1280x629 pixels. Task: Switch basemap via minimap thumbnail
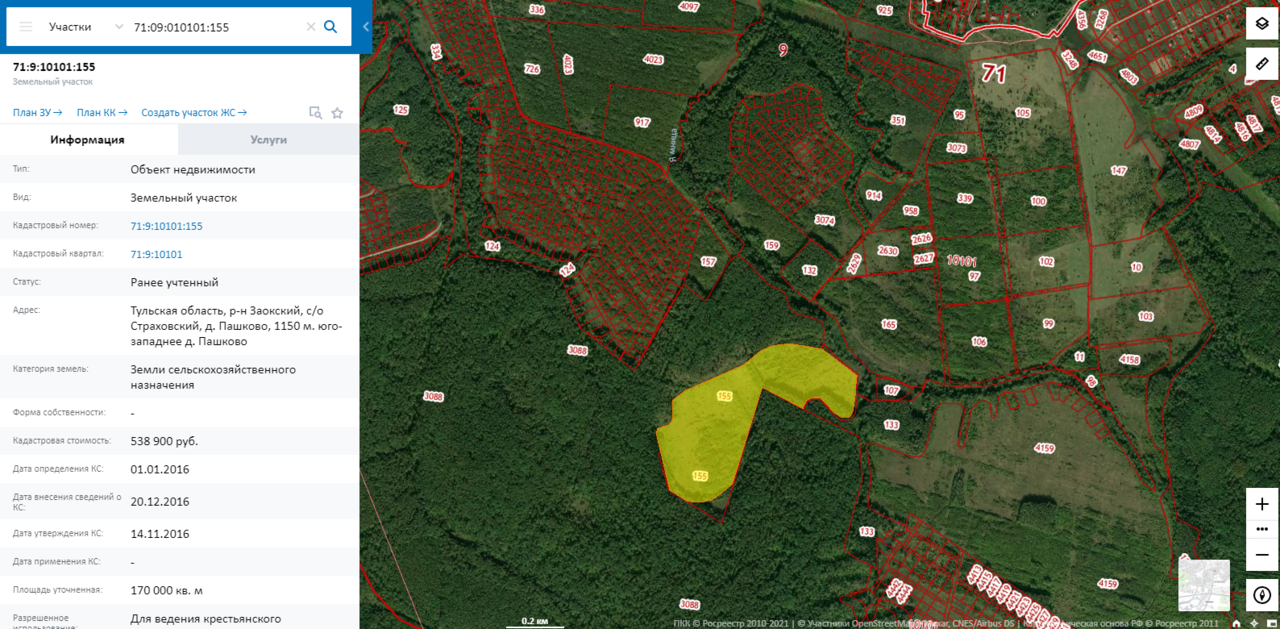1204,584
